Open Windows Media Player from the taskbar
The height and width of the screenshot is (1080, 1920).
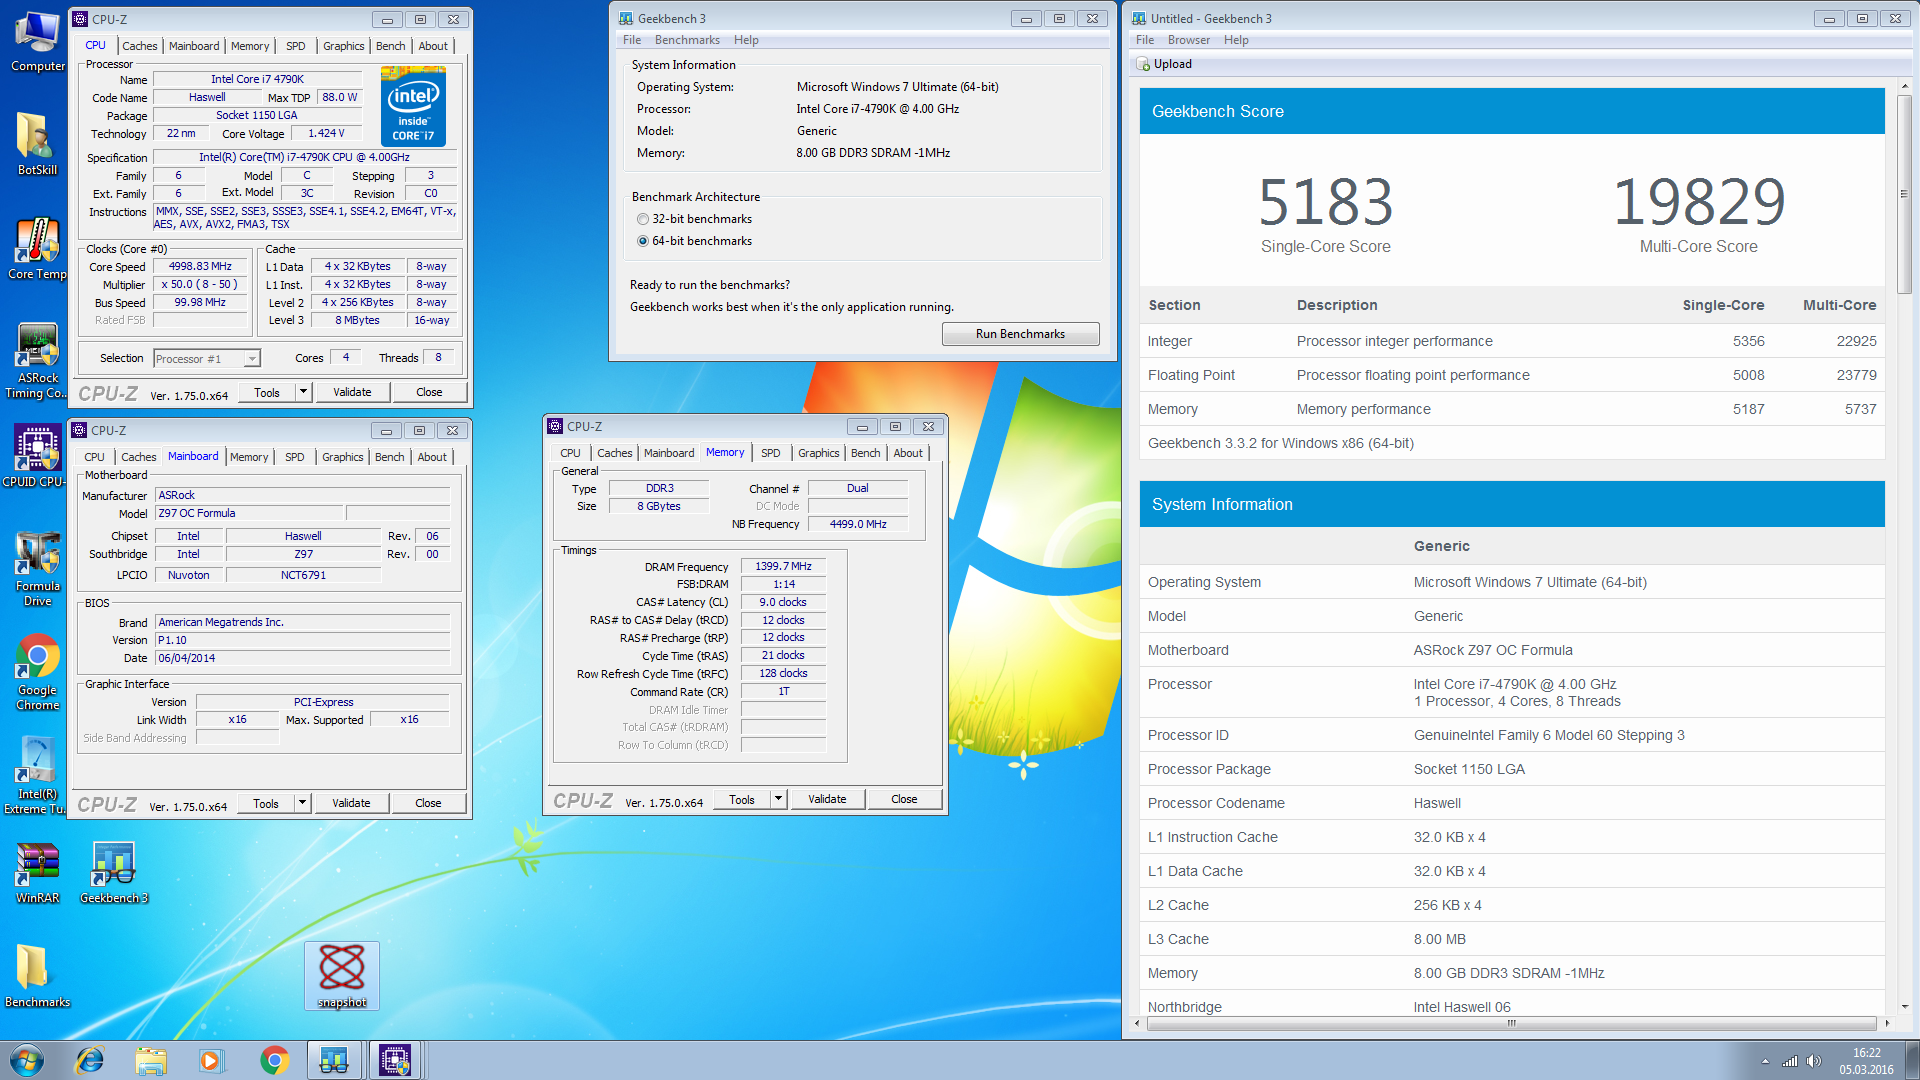[211, 1060]
